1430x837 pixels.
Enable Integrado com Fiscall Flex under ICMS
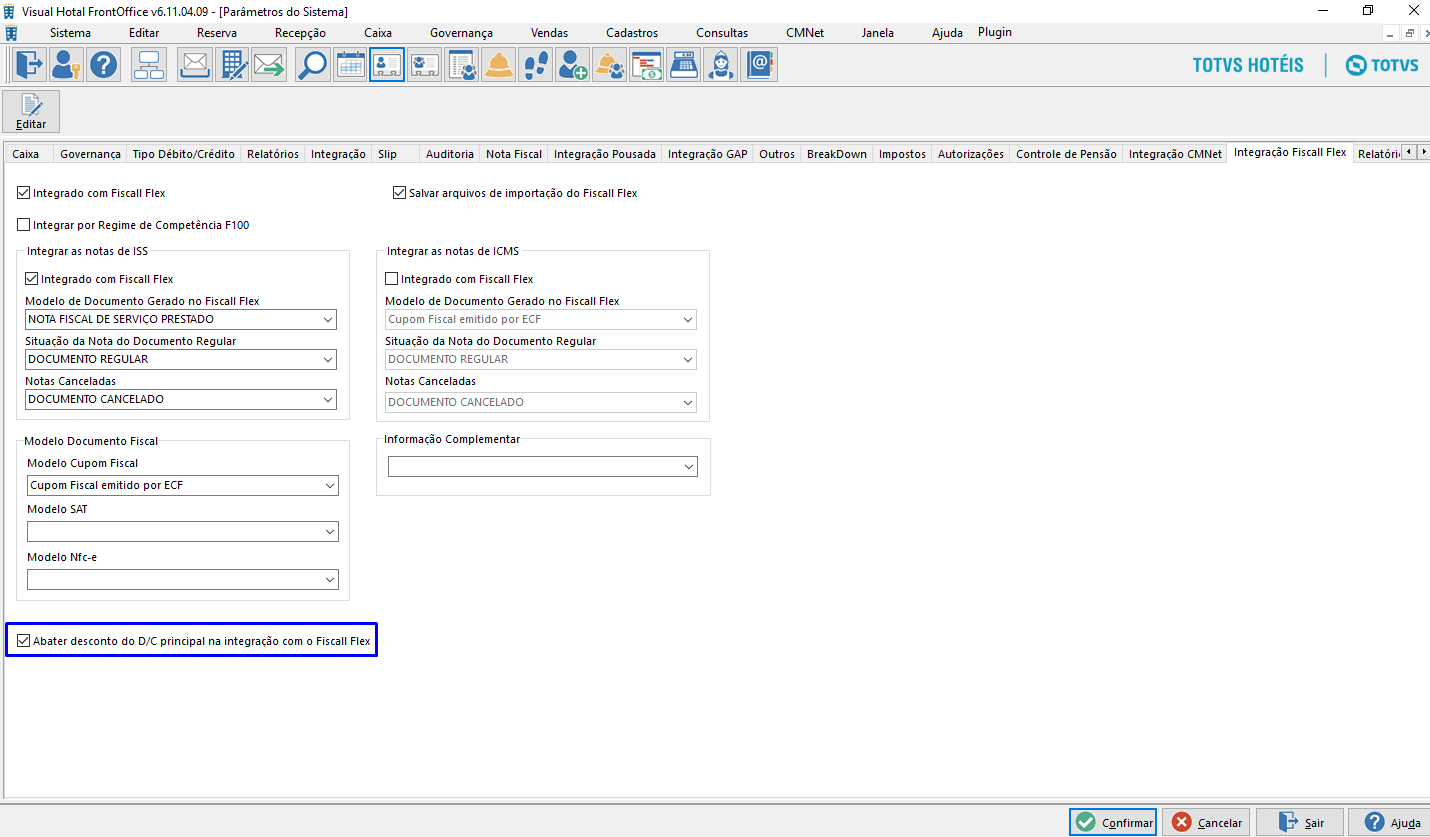(392, 279)
